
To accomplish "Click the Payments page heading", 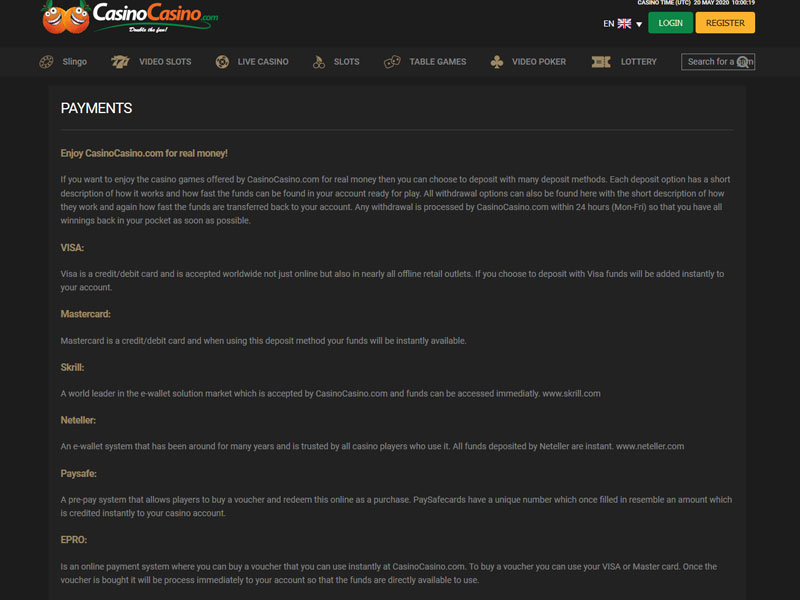I will [96, 108].
